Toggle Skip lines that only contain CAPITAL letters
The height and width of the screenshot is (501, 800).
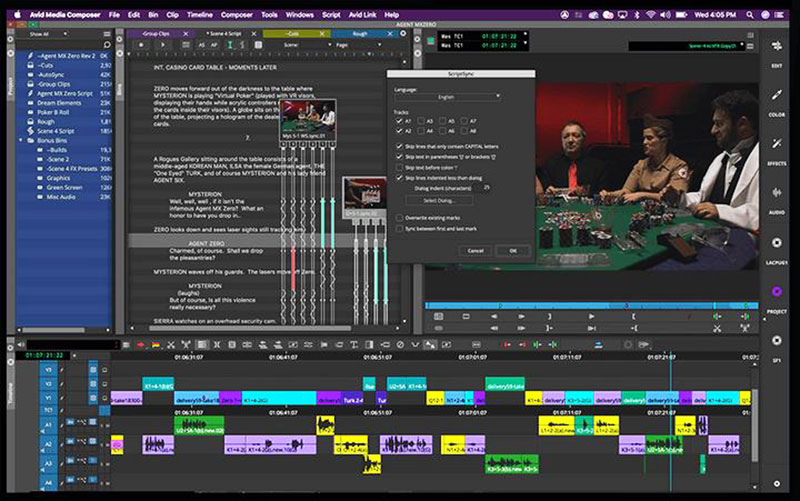[x=399, y=146]
